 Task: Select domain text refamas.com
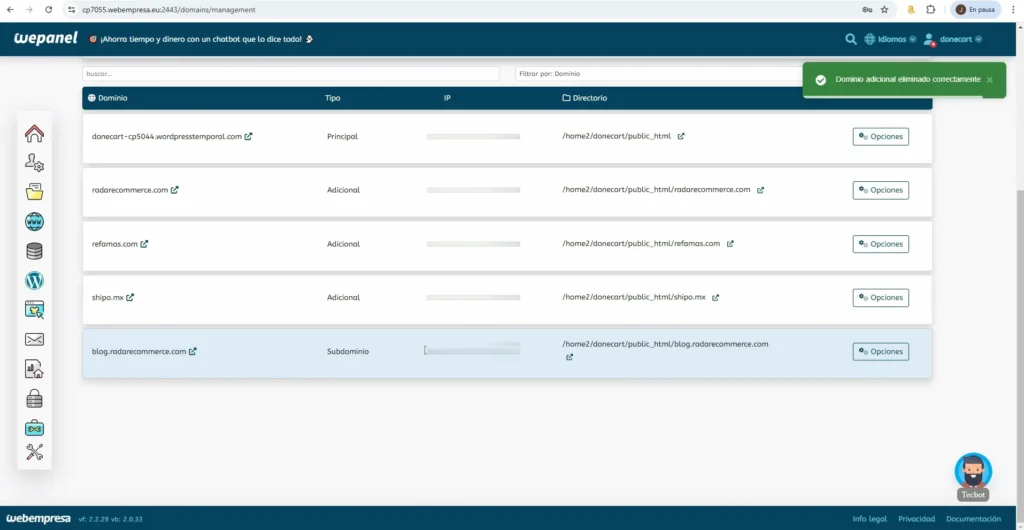pyautogui.click(x=115, y=244)
